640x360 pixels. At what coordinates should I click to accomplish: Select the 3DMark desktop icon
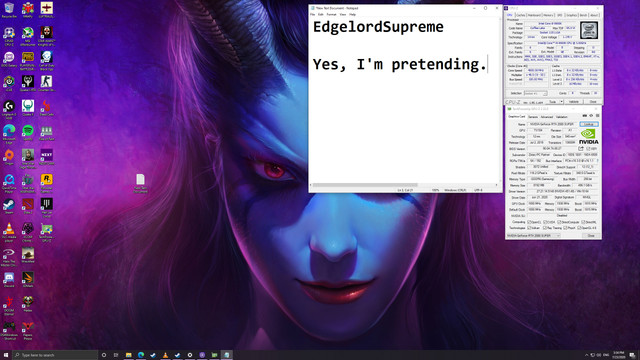pyautogui.click(x=28, y=280)
